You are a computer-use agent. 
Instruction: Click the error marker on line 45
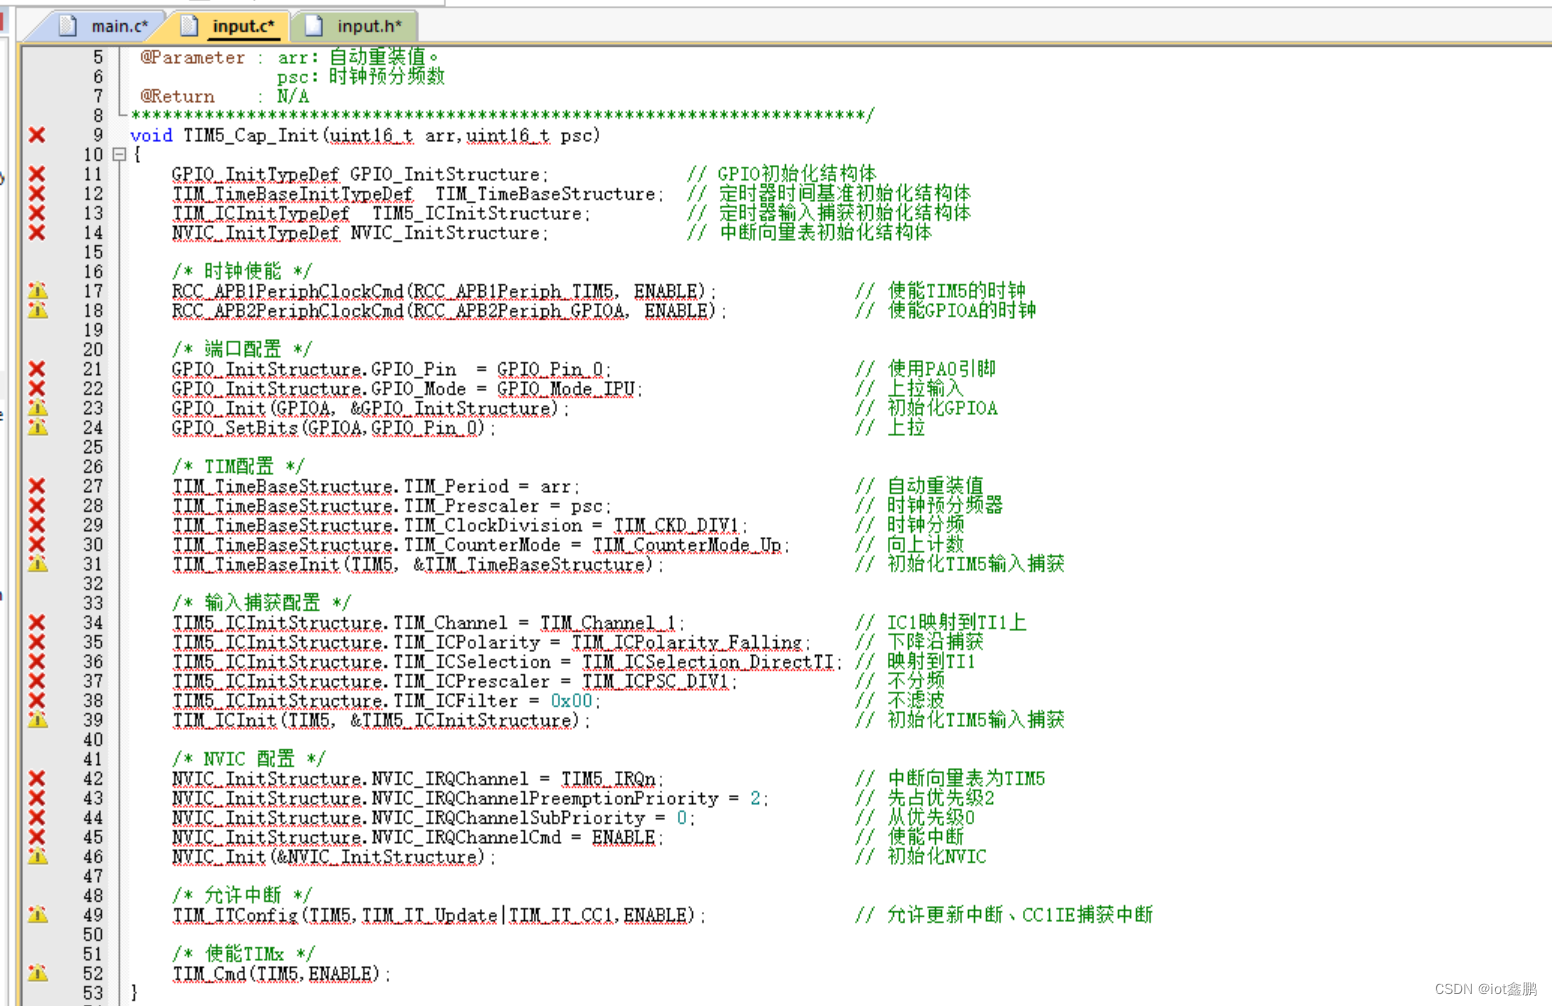(x=37, y=837)
